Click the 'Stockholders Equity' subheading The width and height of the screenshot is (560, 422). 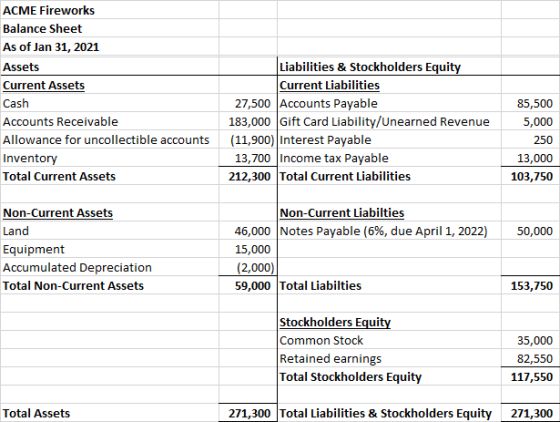point(335,322)
